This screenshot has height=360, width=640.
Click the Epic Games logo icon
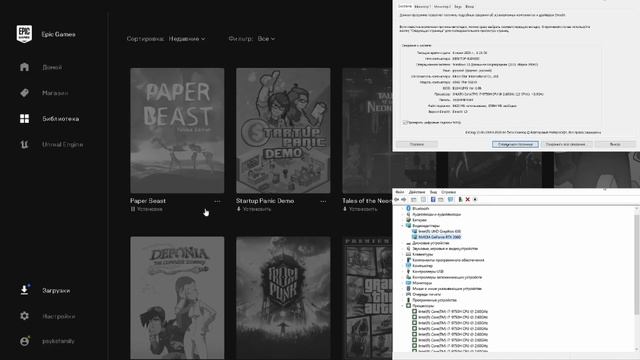click(24, 33)
